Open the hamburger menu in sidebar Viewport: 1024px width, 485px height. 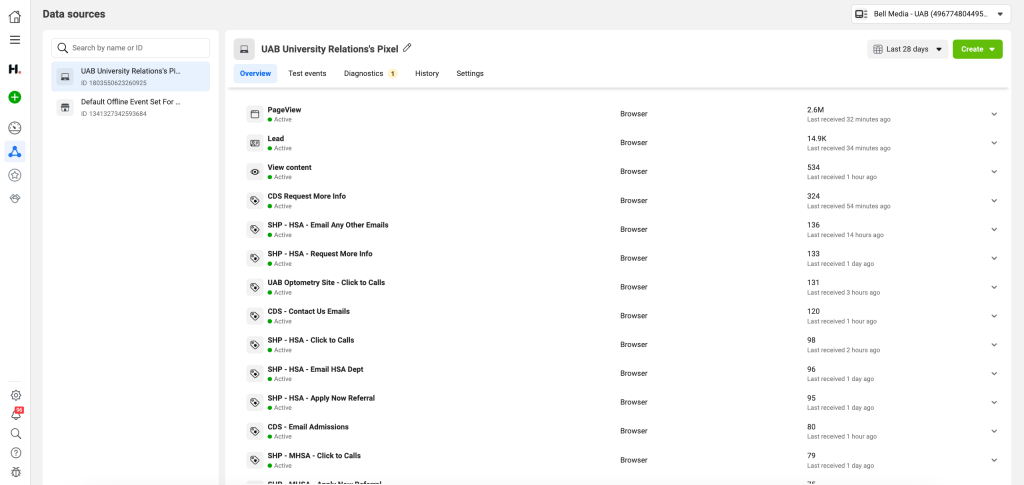[x=14, y=40]
